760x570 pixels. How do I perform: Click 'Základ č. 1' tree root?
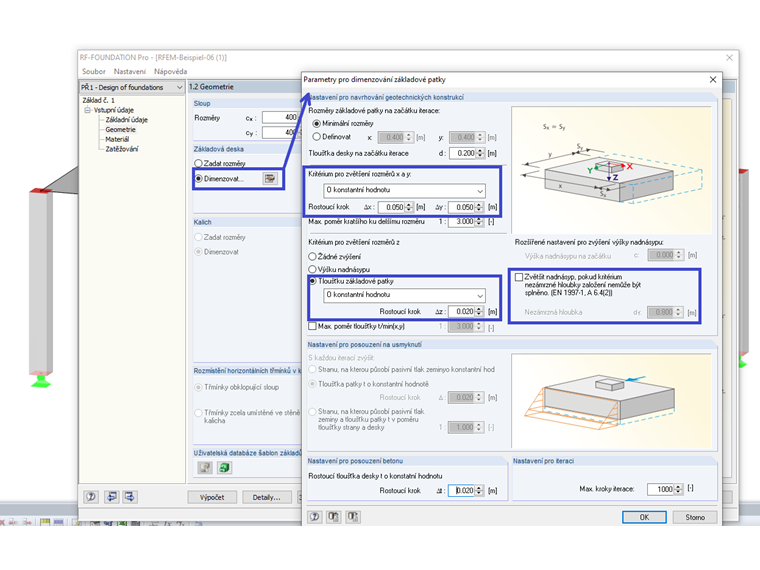tap(98, 100)
